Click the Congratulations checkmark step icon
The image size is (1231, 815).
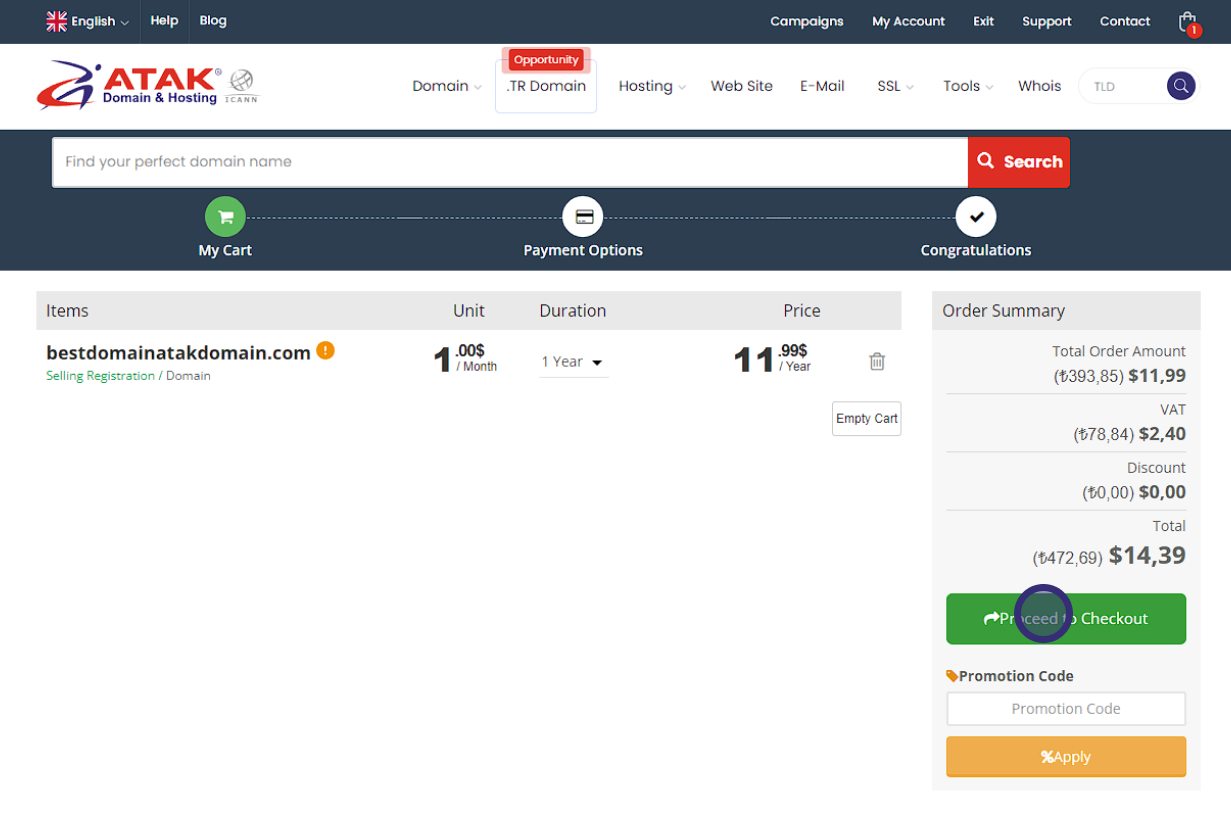pos(976,216)
